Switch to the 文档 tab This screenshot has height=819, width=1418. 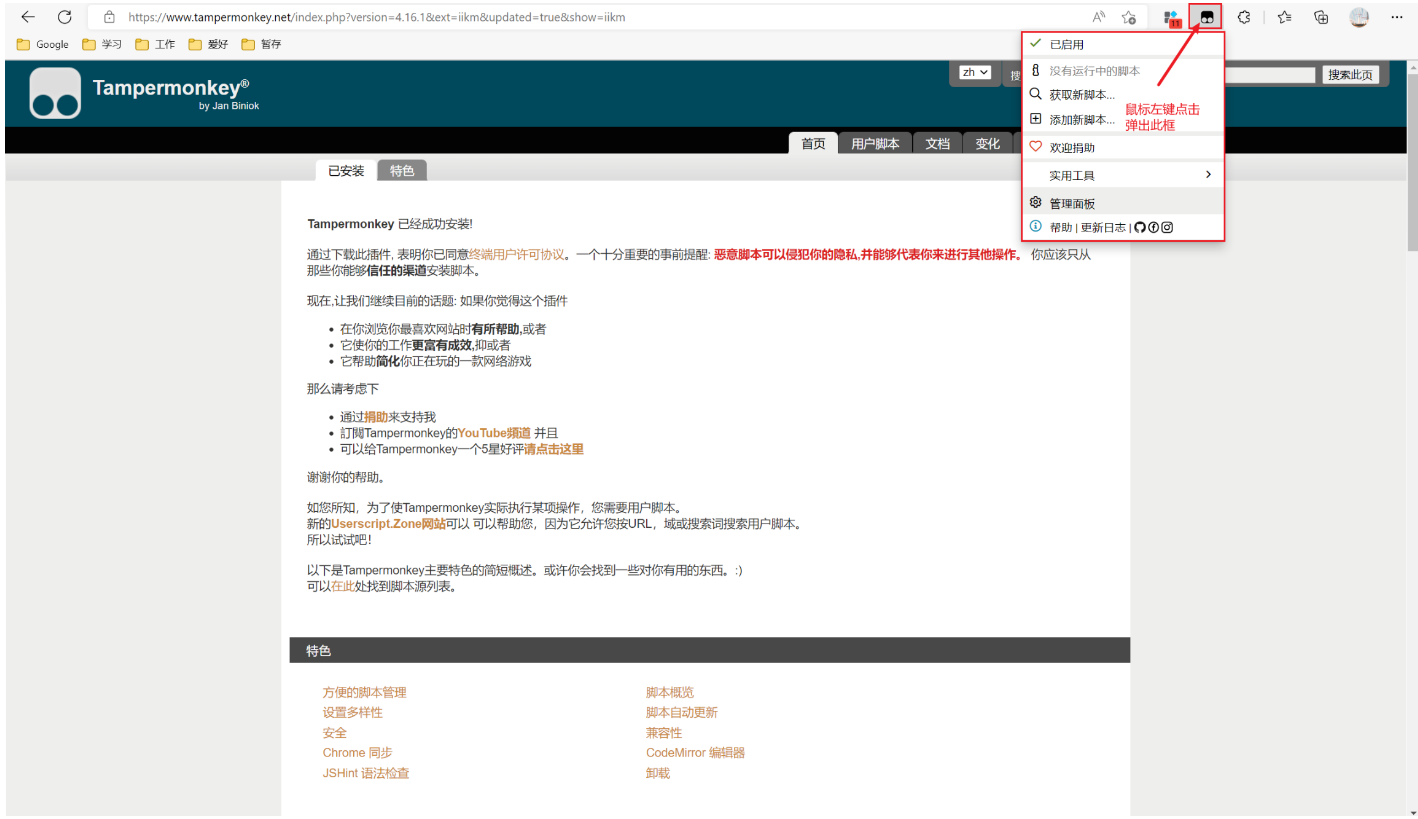(937, 143)
